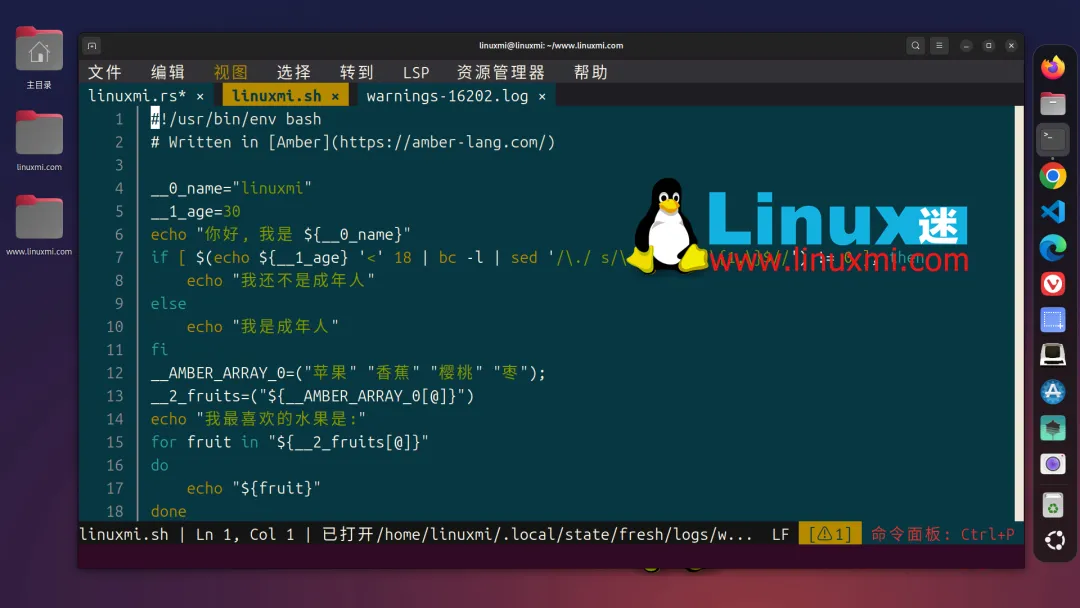The height and width of the screenshot is (608, 1080).
Task: Click the Amber URL comment on line 2
Action: click(x=353, y=143)
